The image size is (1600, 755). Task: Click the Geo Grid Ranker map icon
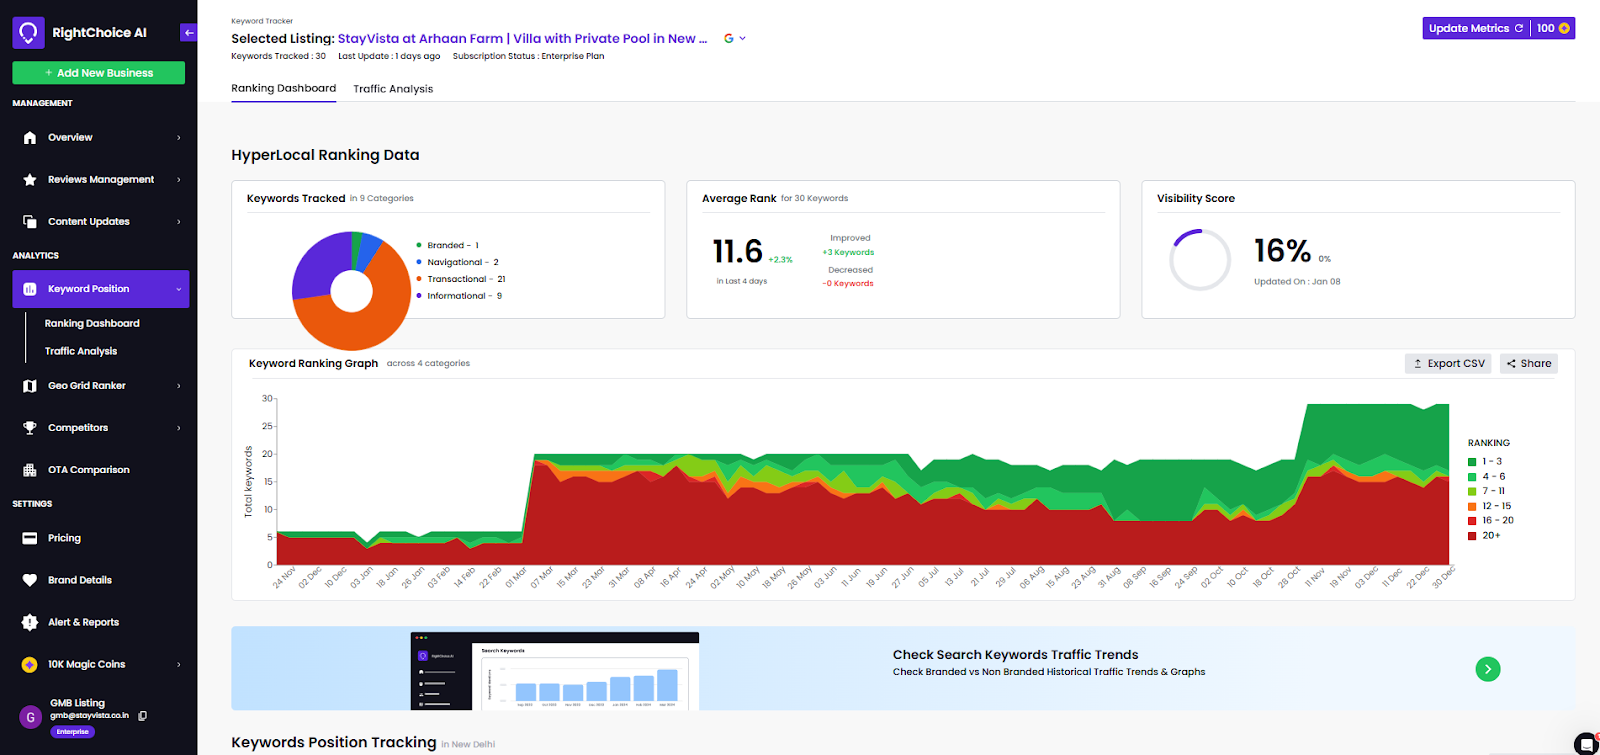point(30,386)
